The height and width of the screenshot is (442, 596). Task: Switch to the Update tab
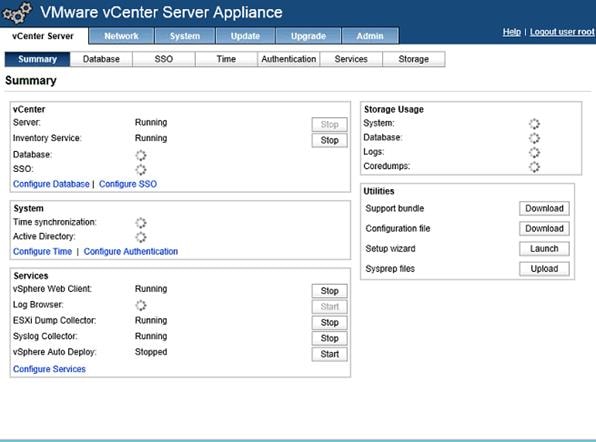coord(245,36)
